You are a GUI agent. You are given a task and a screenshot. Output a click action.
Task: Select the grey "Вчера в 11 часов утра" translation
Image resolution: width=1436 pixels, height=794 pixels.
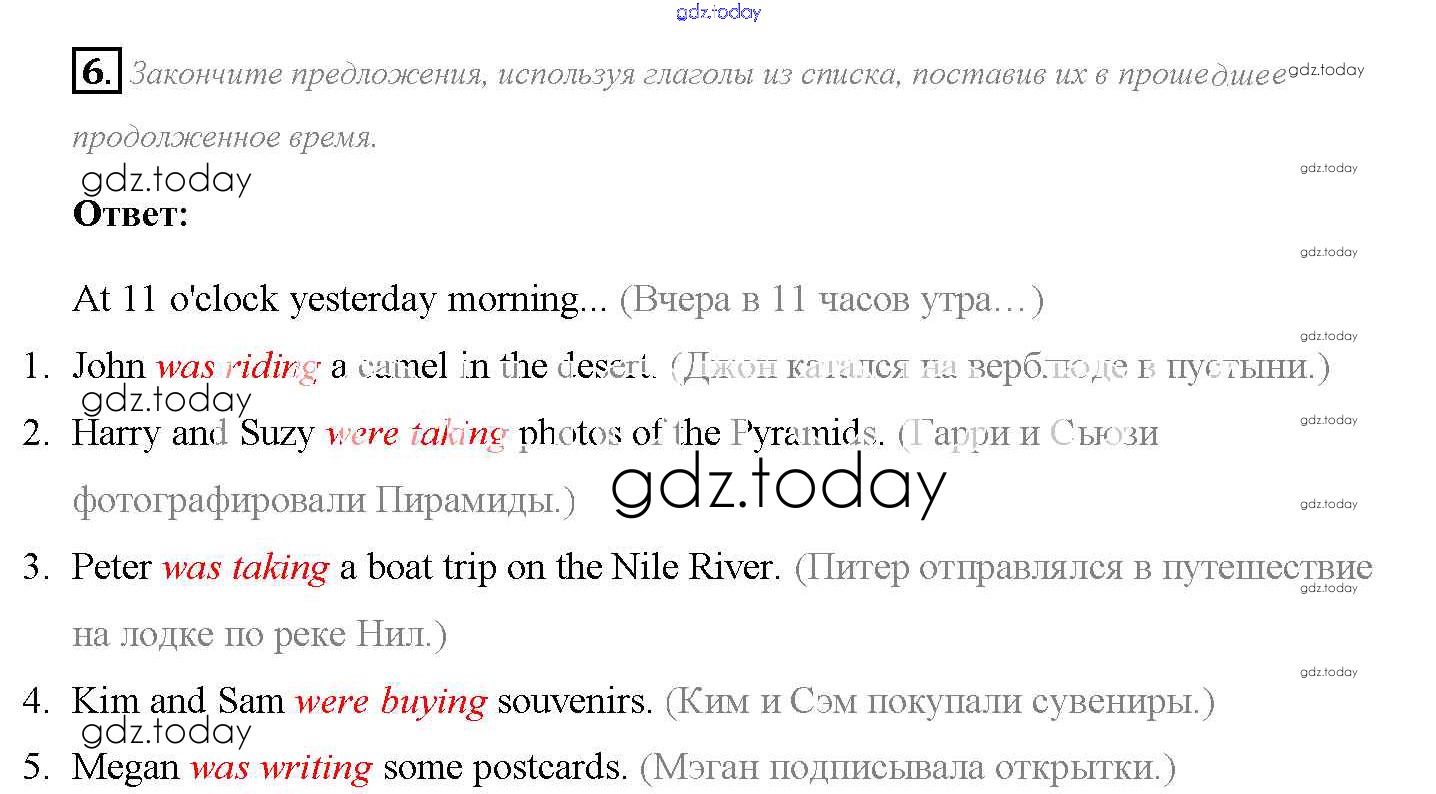click(x=831, y=300)
